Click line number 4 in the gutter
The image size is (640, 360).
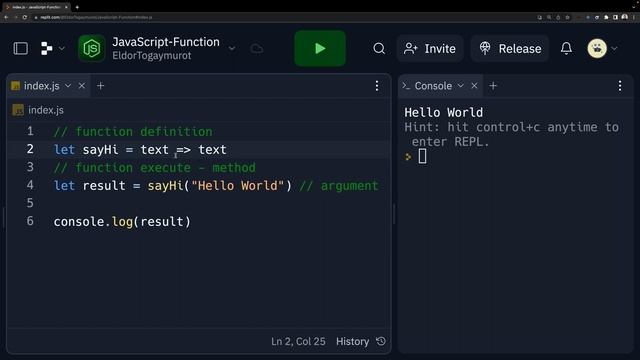[30, 185]
